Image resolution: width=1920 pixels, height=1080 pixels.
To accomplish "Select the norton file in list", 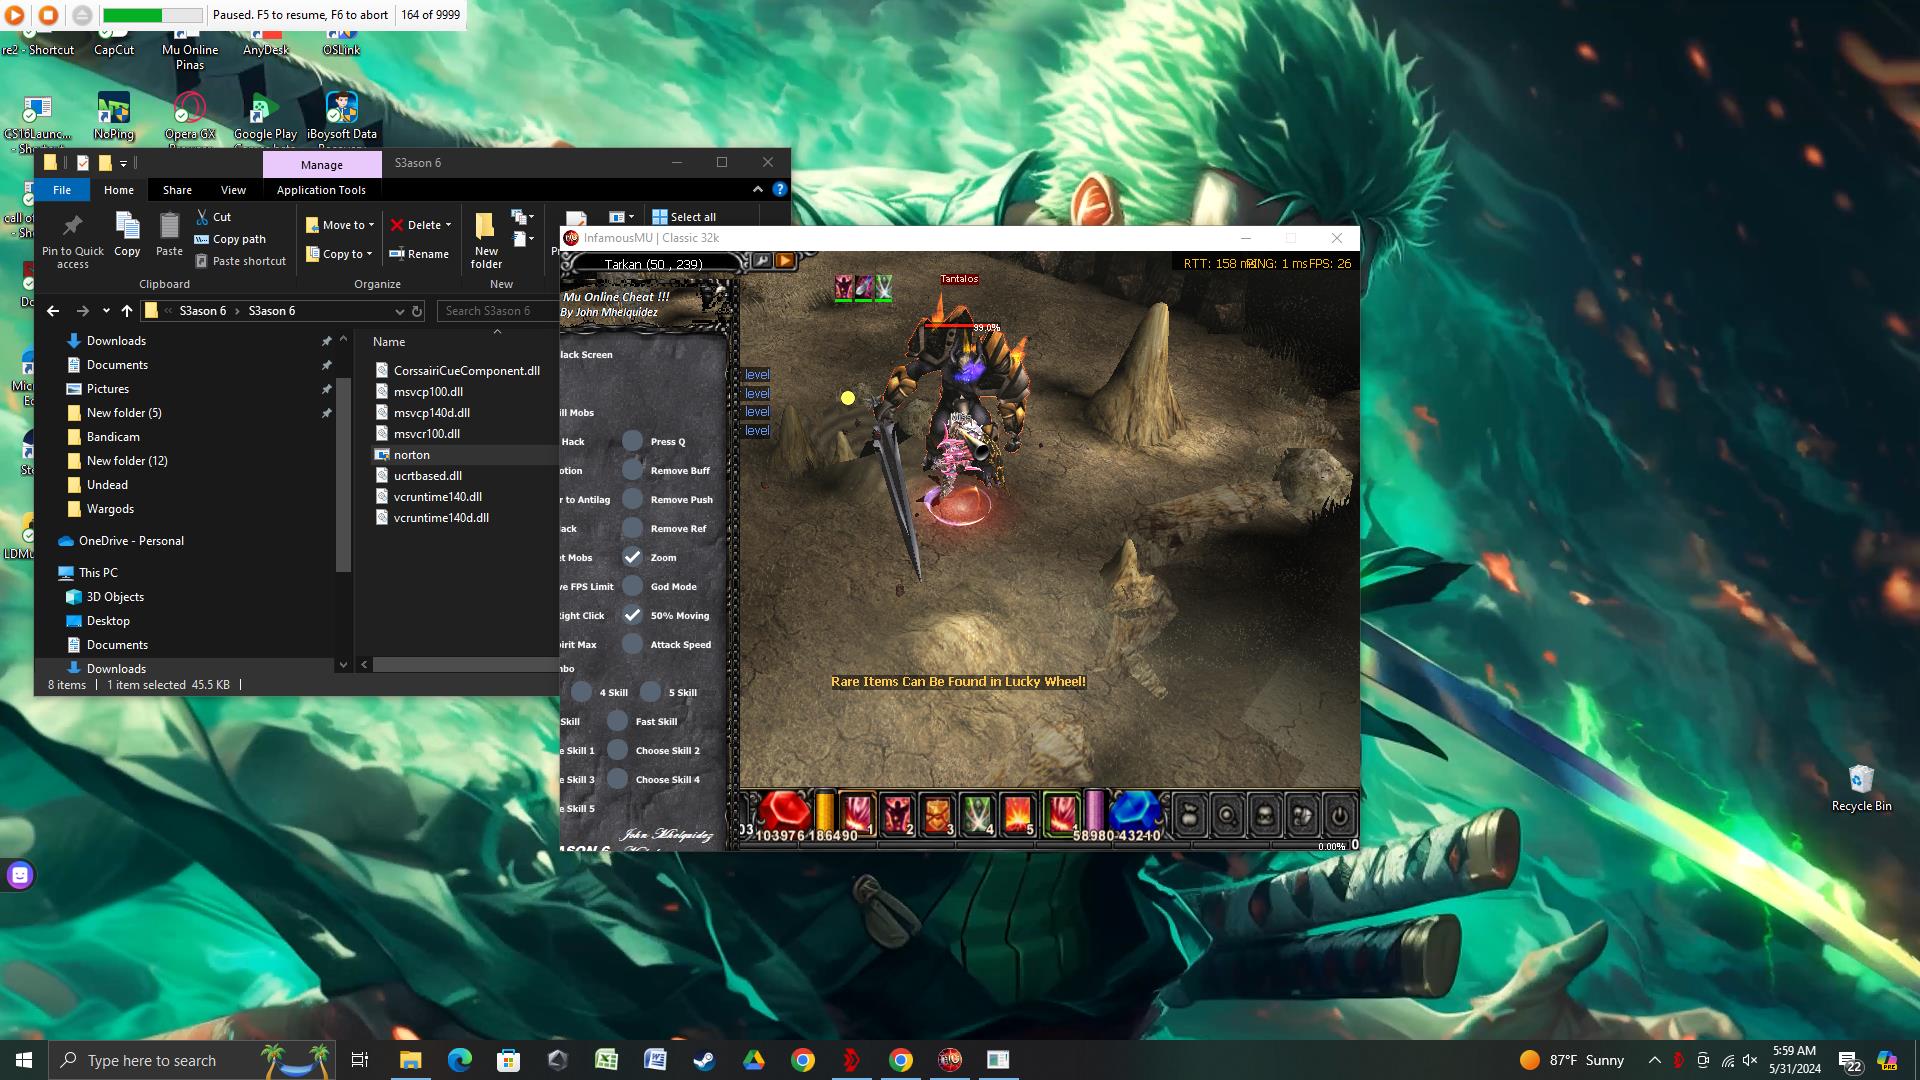I will 412,455.
